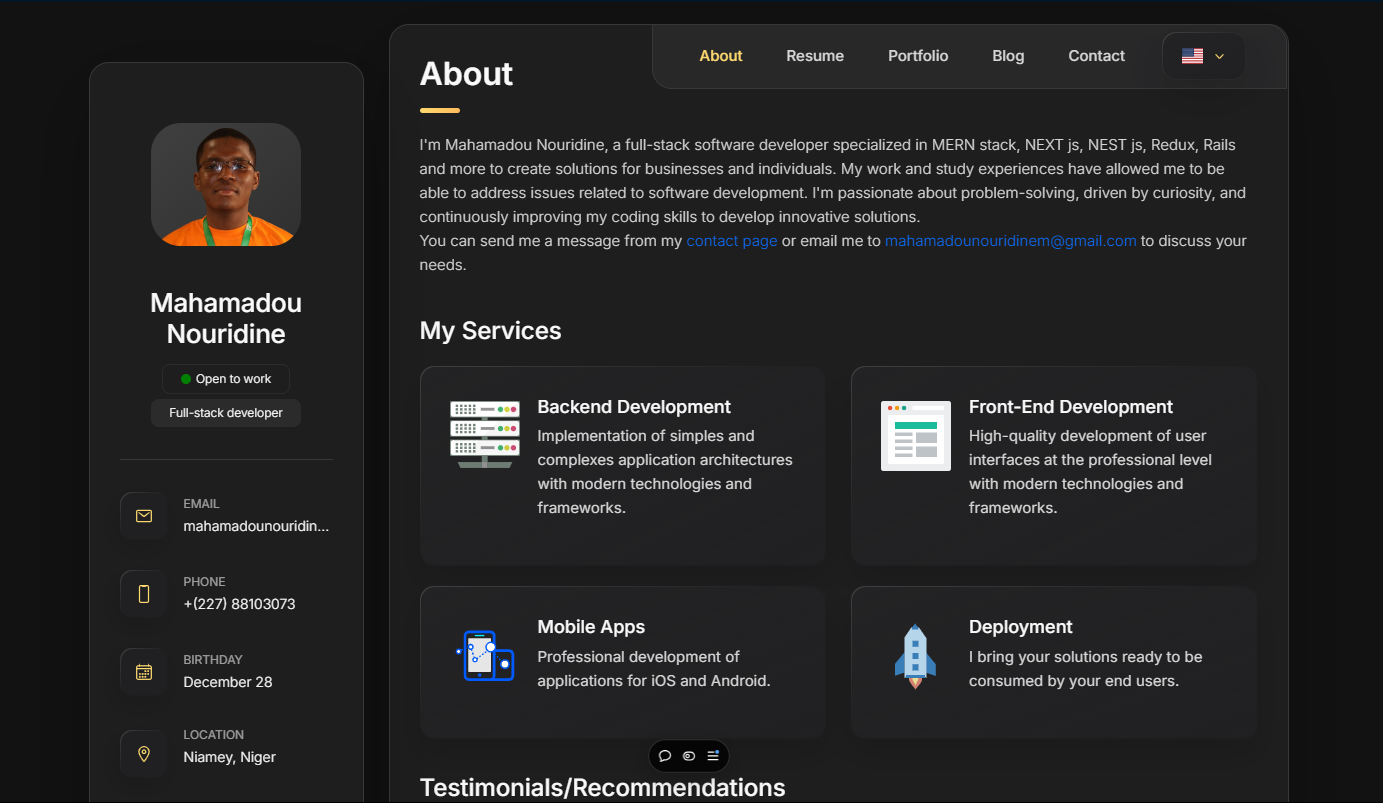Click the location pin icon
The height and width of the screenshot is (803, 1383).
coord(144,754)
